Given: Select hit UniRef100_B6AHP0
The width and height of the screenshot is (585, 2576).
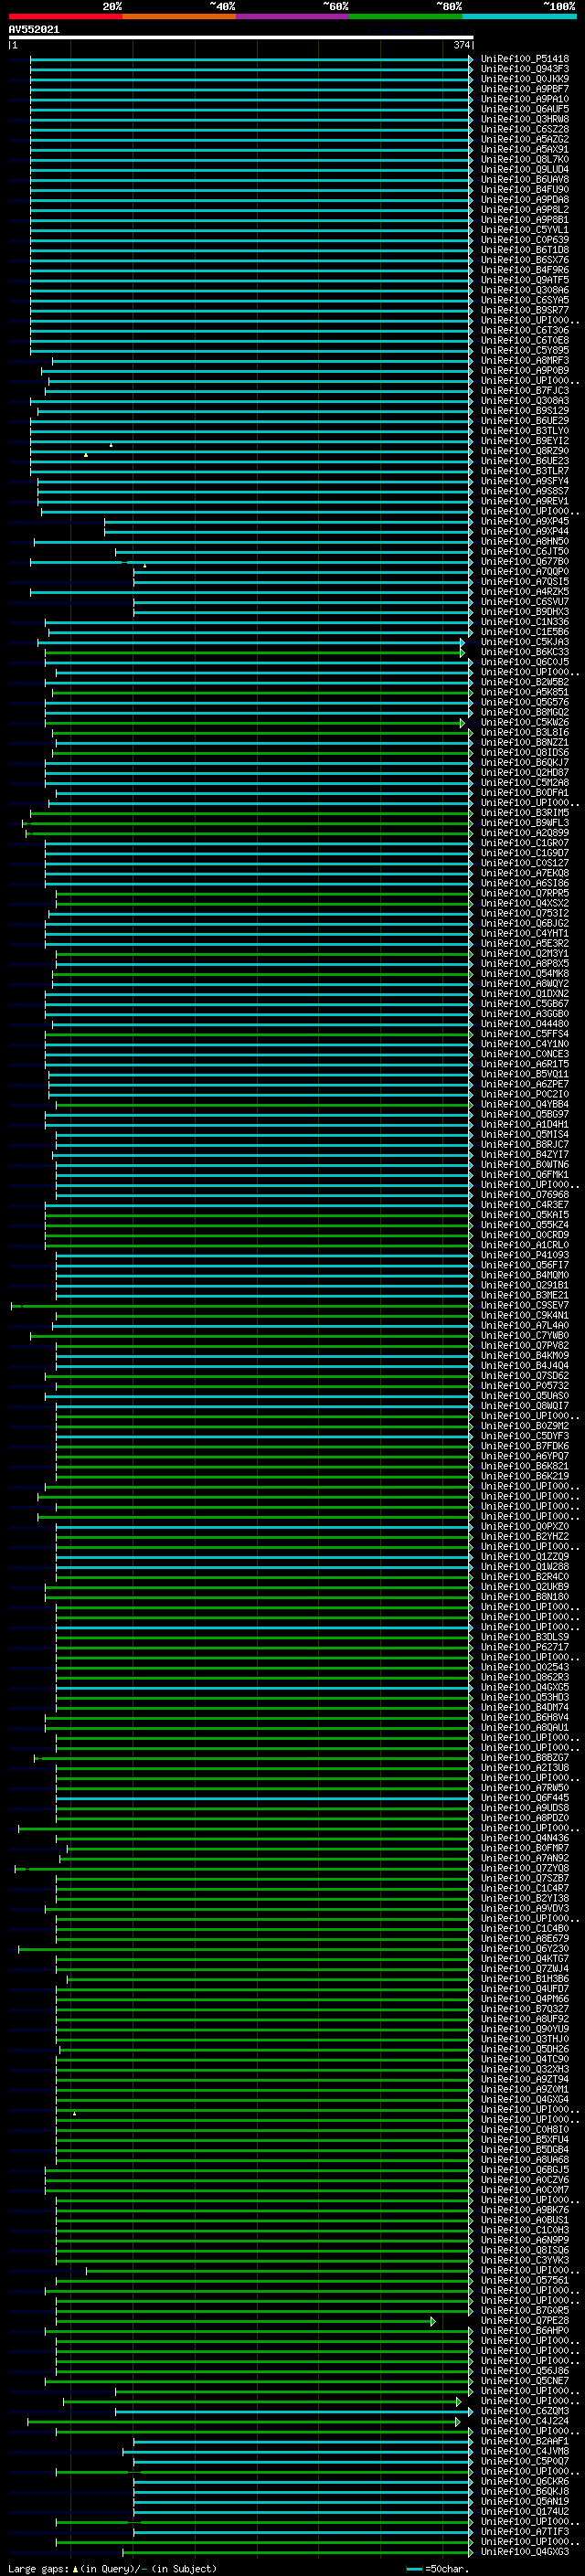Looking at the screenshot, I should click(x=525, y=2331).
